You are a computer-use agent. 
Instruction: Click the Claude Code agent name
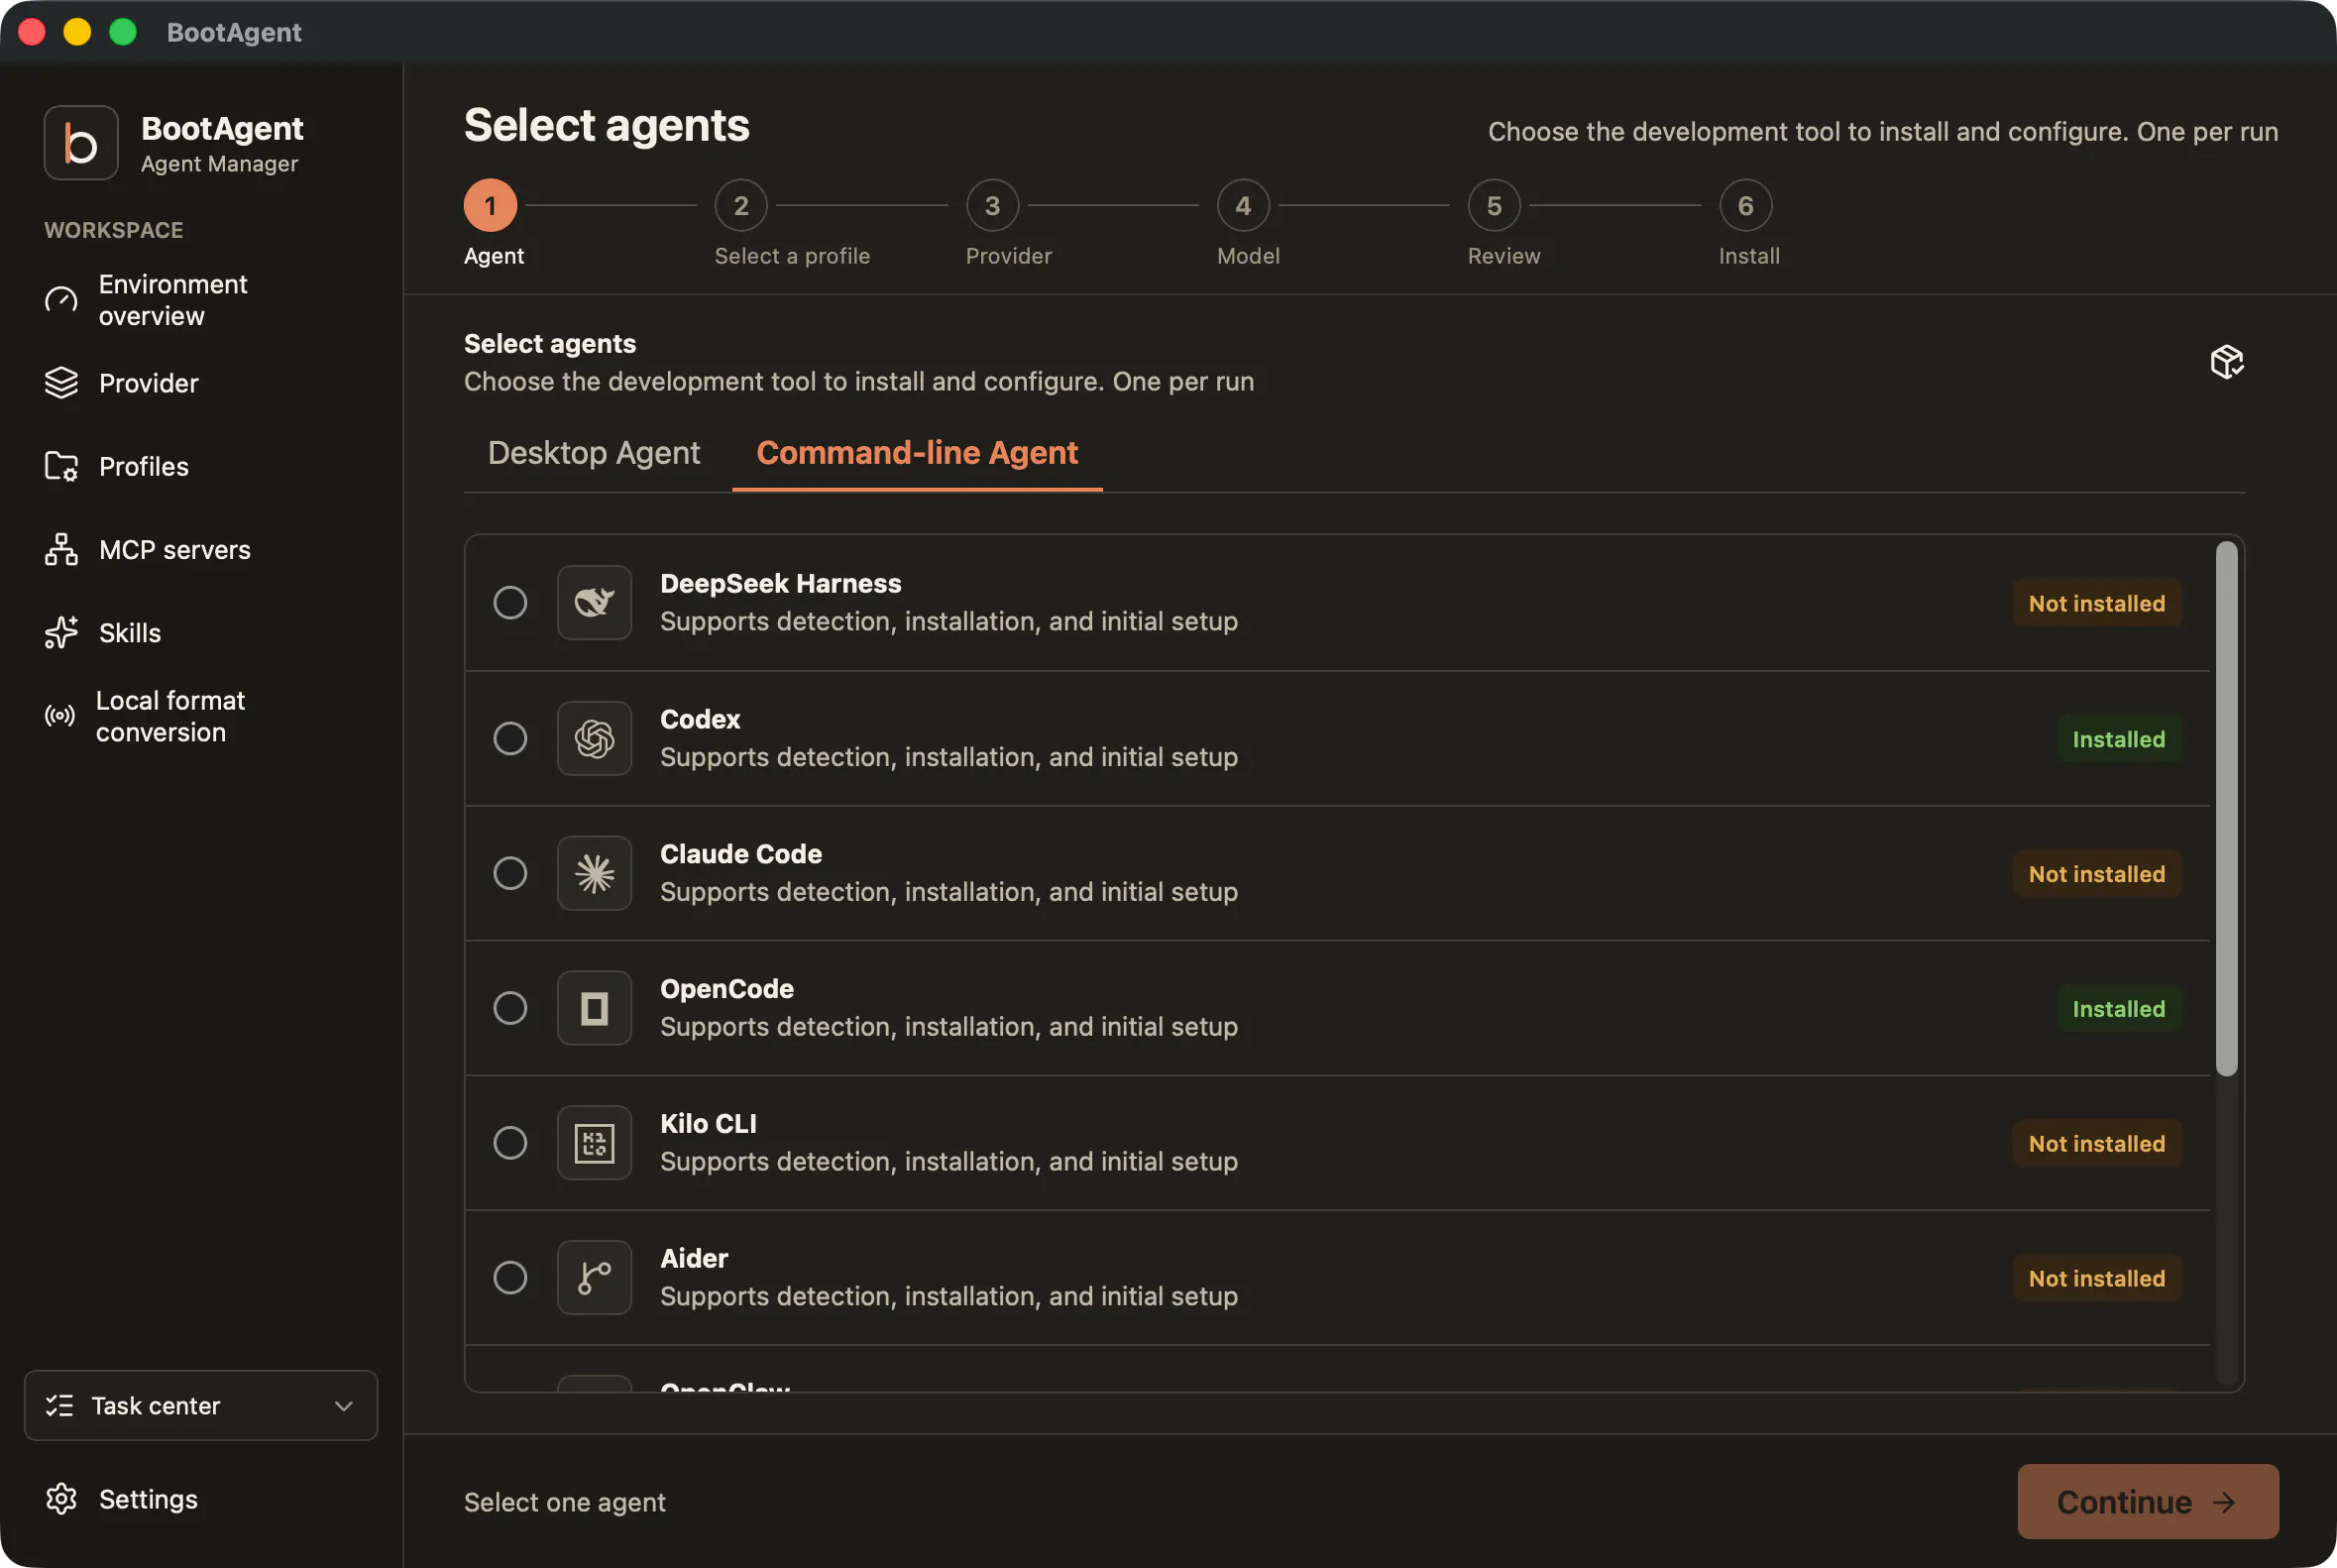741,854
